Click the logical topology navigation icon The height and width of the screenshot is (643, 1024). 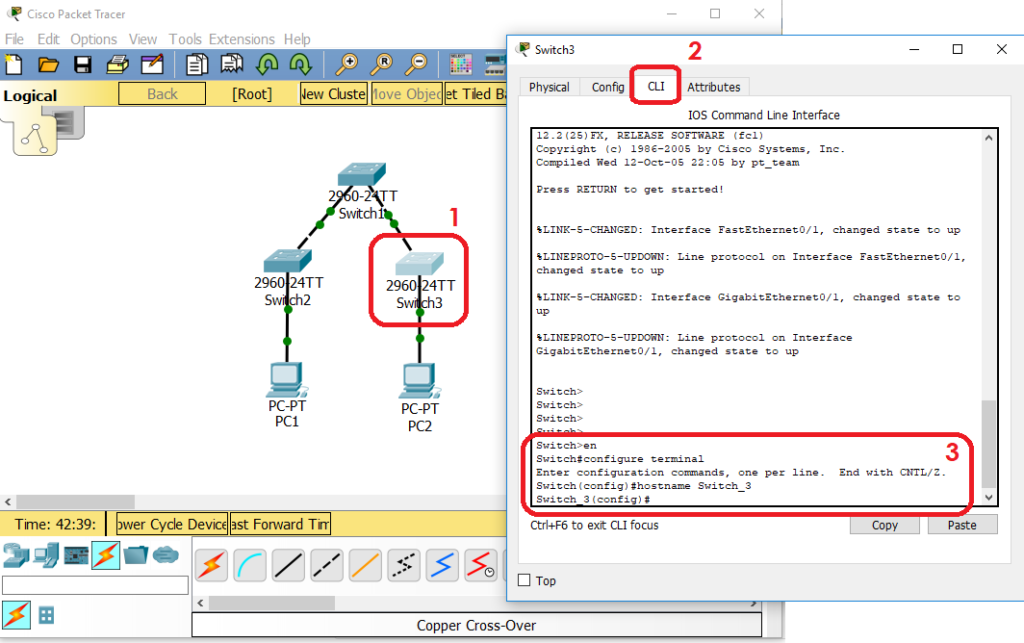[35, 137]
